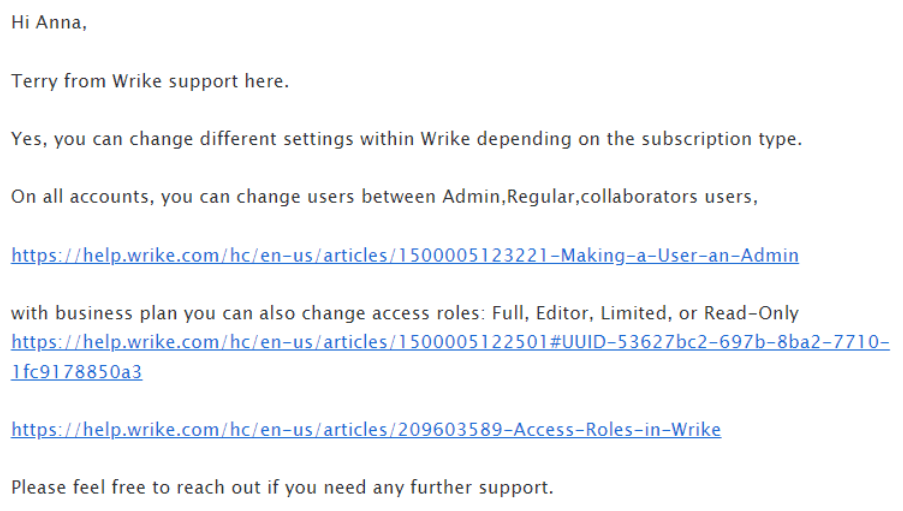Click the word "Full," in access roles
Image resolution: width=903 pixels, height=511 pixels.
pyautogui.click(x=510, y=313)
